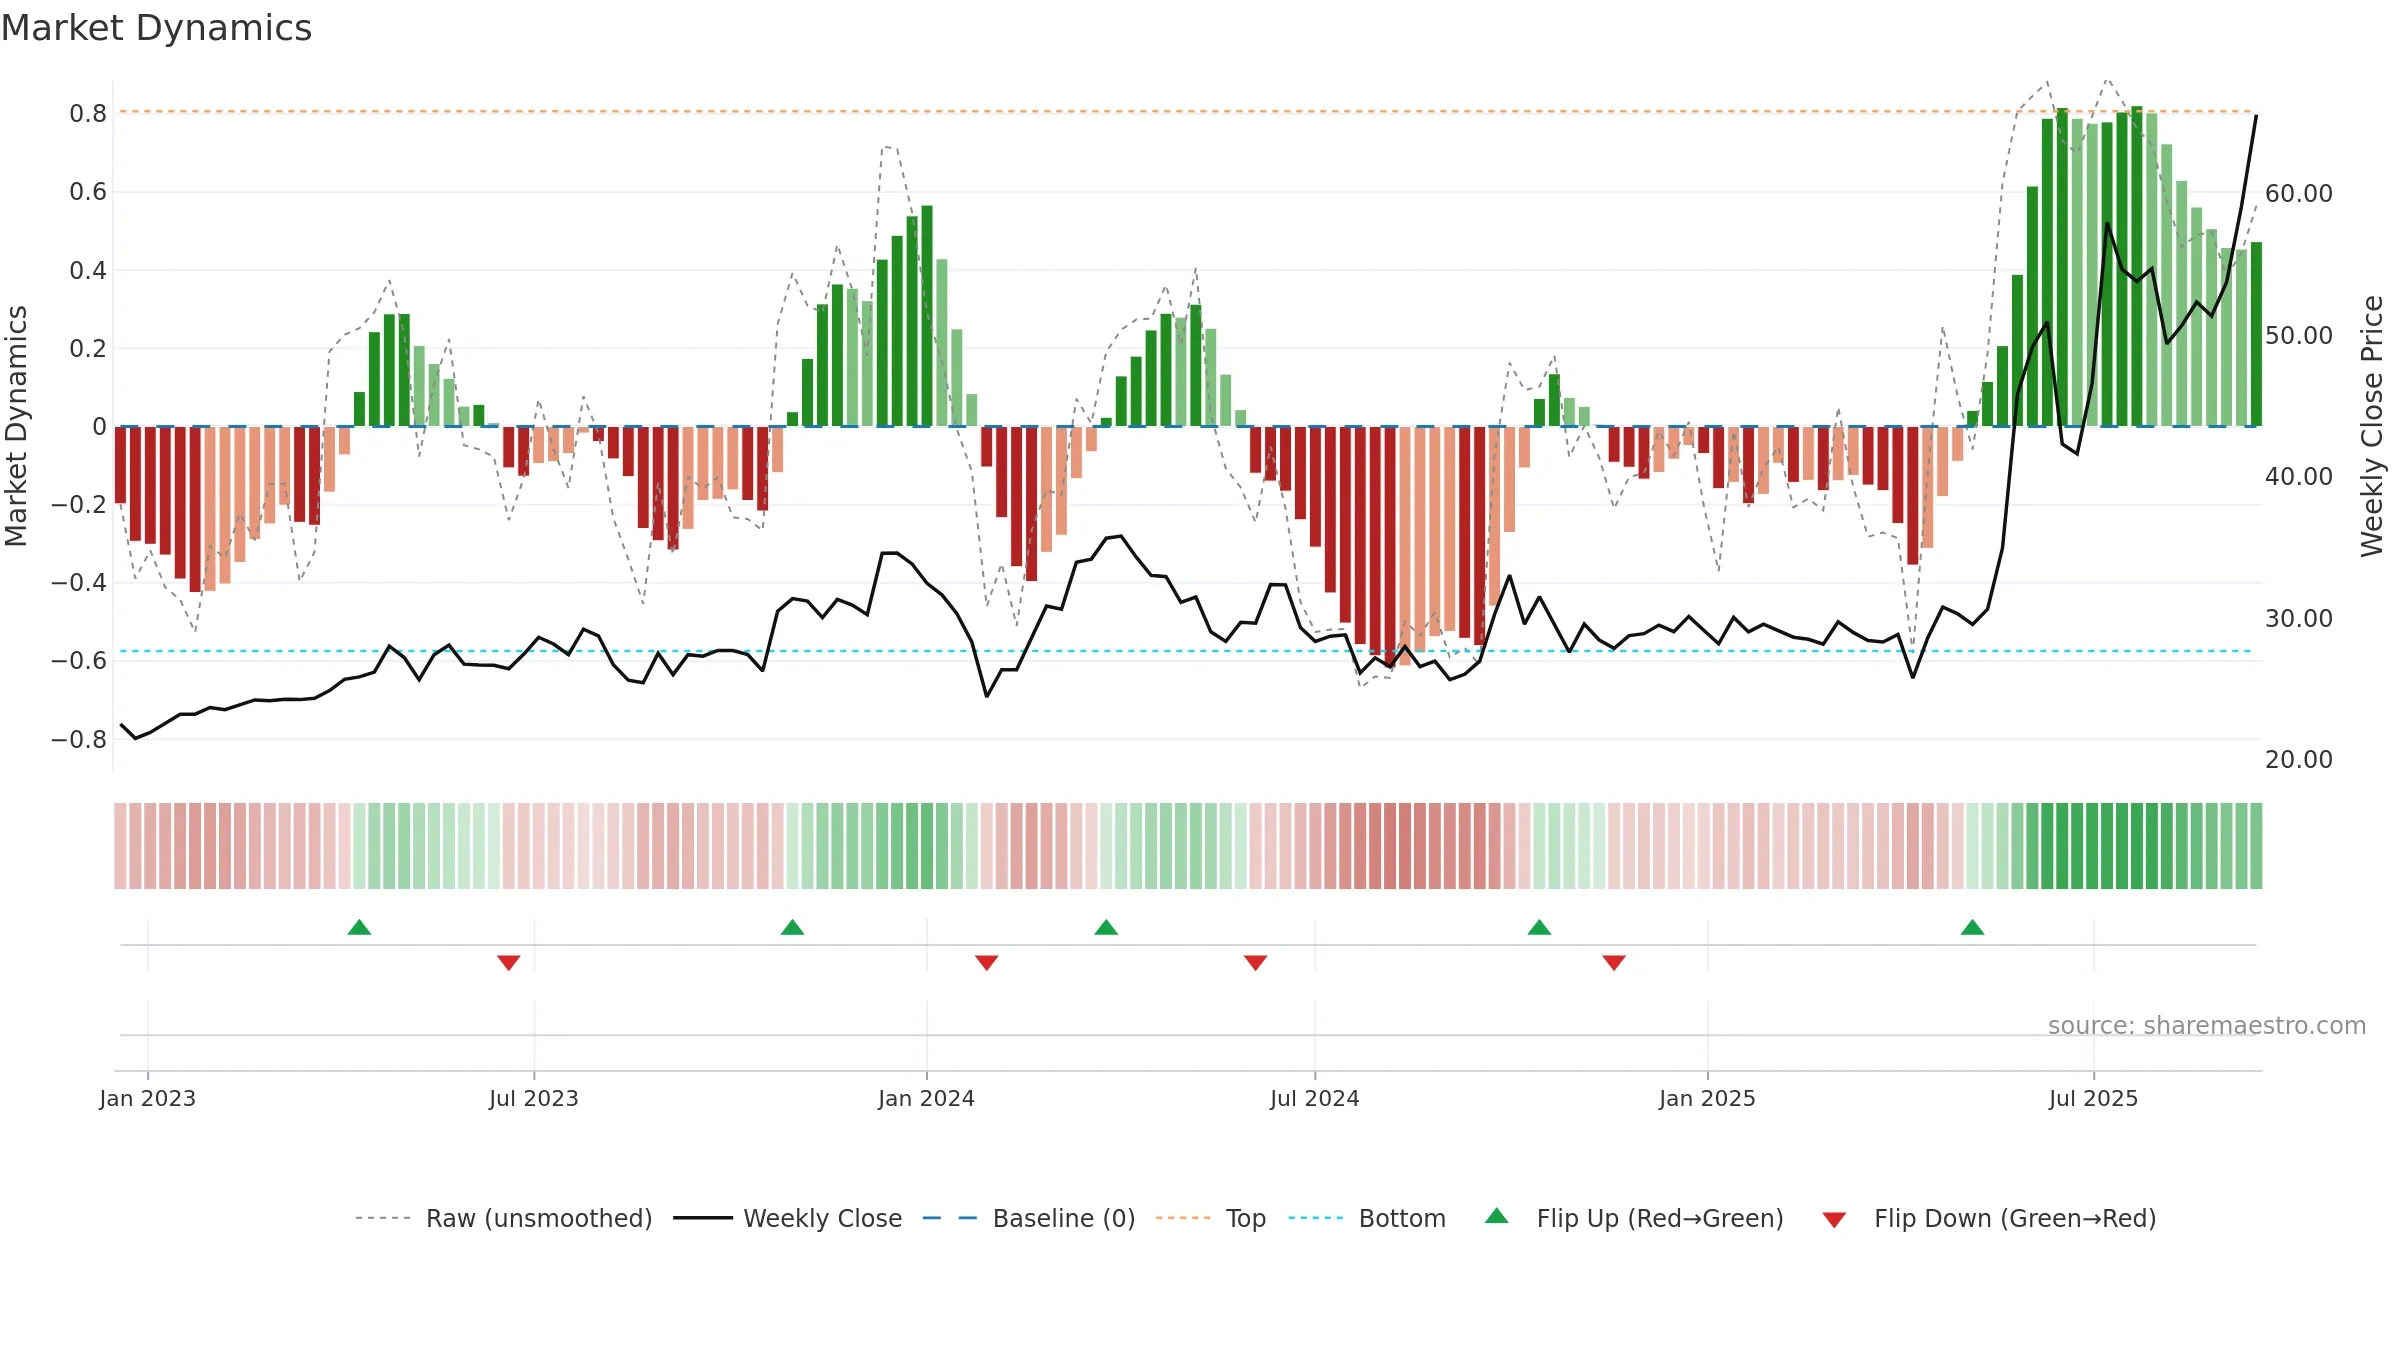Toggle the Bottom legend entry
Viewport: 2400px width, 1350px height.
click(1368, 1218)
